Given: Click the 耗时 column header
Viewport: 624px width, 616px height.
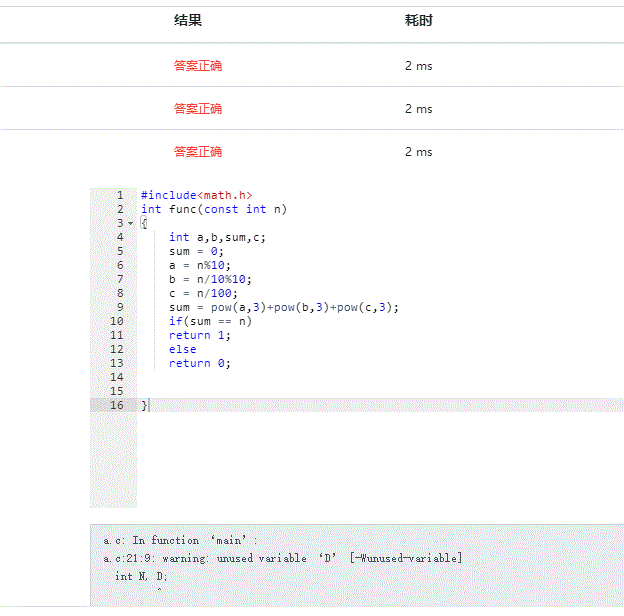Looking at the screenshot, I should point(418,20).
